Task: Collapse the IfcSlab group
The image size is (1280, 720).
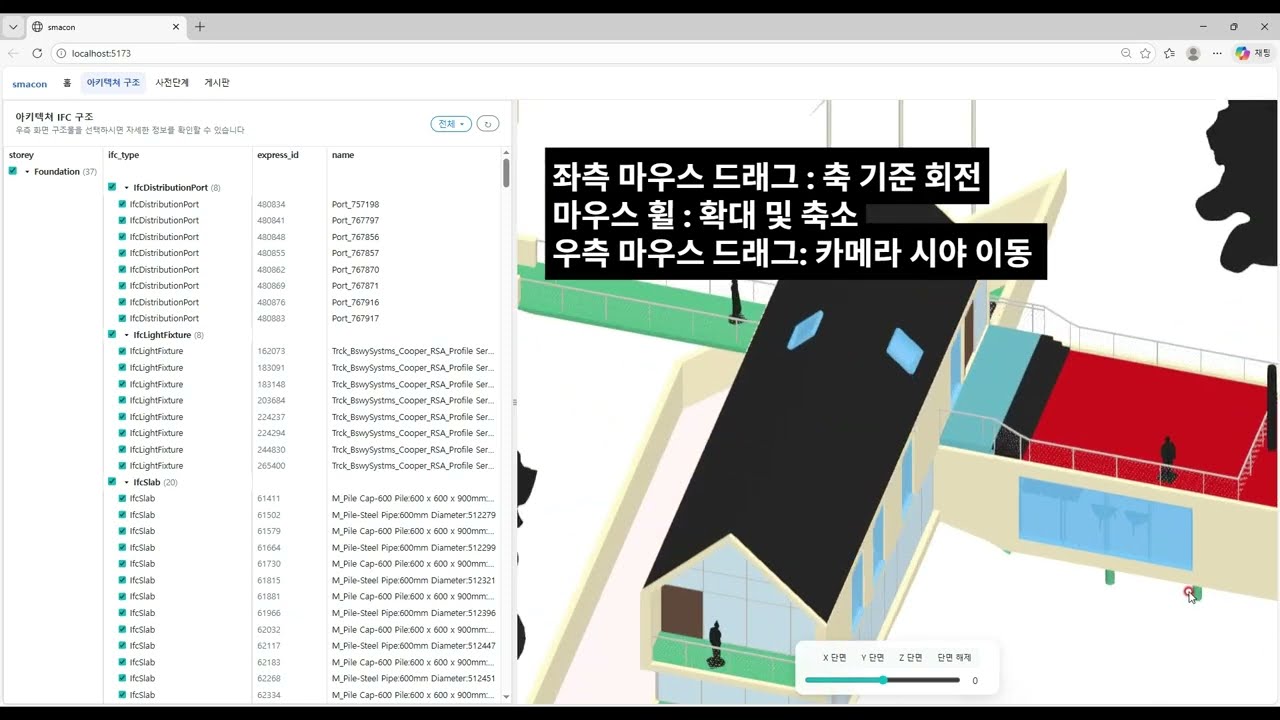Action: tap(126, 482)
